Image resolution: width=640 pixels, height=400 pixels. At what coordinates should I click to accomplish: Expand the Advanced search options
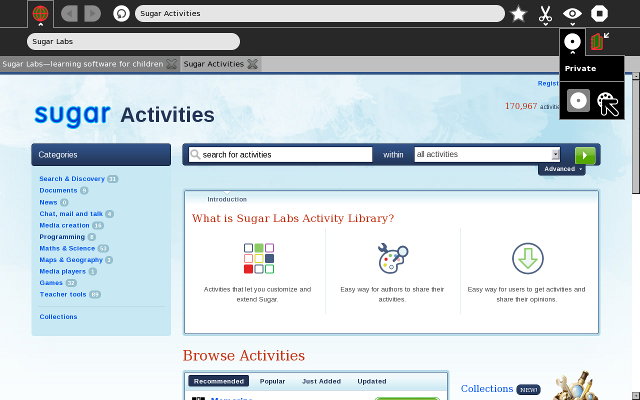[x=561, y=170]
